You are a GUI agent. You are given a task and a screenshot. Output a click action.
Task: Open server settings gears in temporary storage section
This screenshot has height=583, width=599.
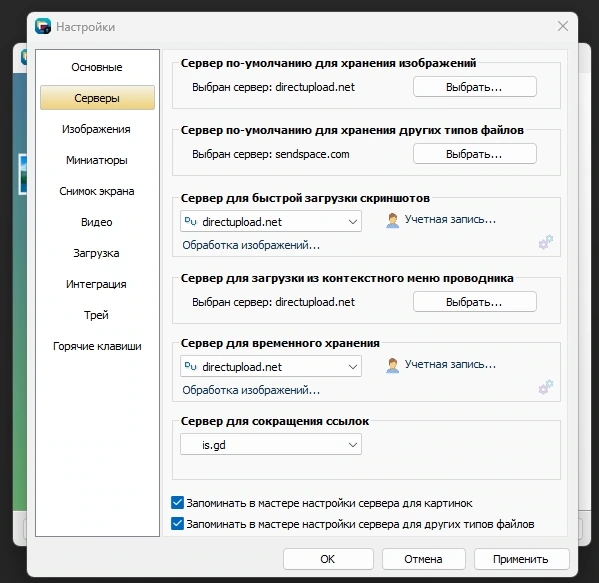[546, 387]
